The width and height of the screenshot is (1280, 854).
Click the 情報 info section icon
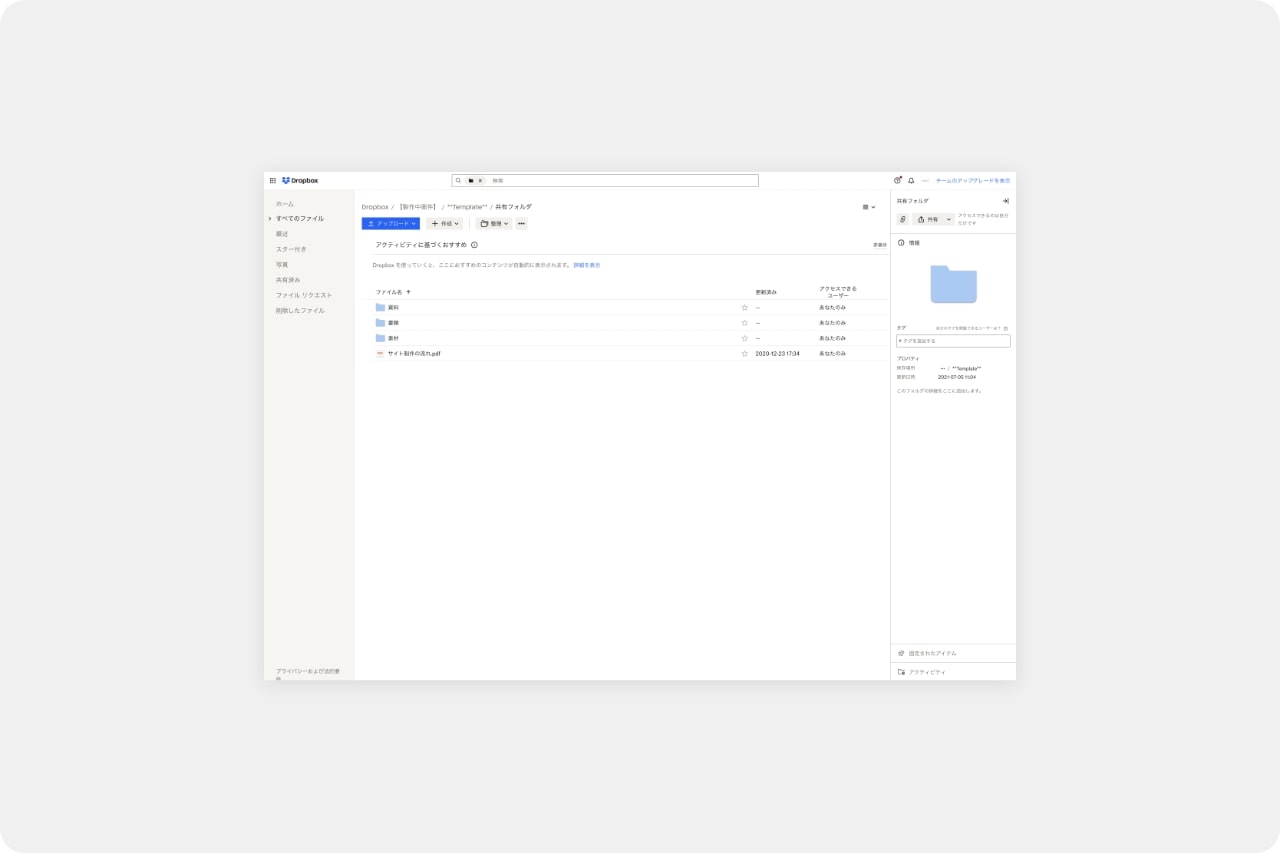901,243
